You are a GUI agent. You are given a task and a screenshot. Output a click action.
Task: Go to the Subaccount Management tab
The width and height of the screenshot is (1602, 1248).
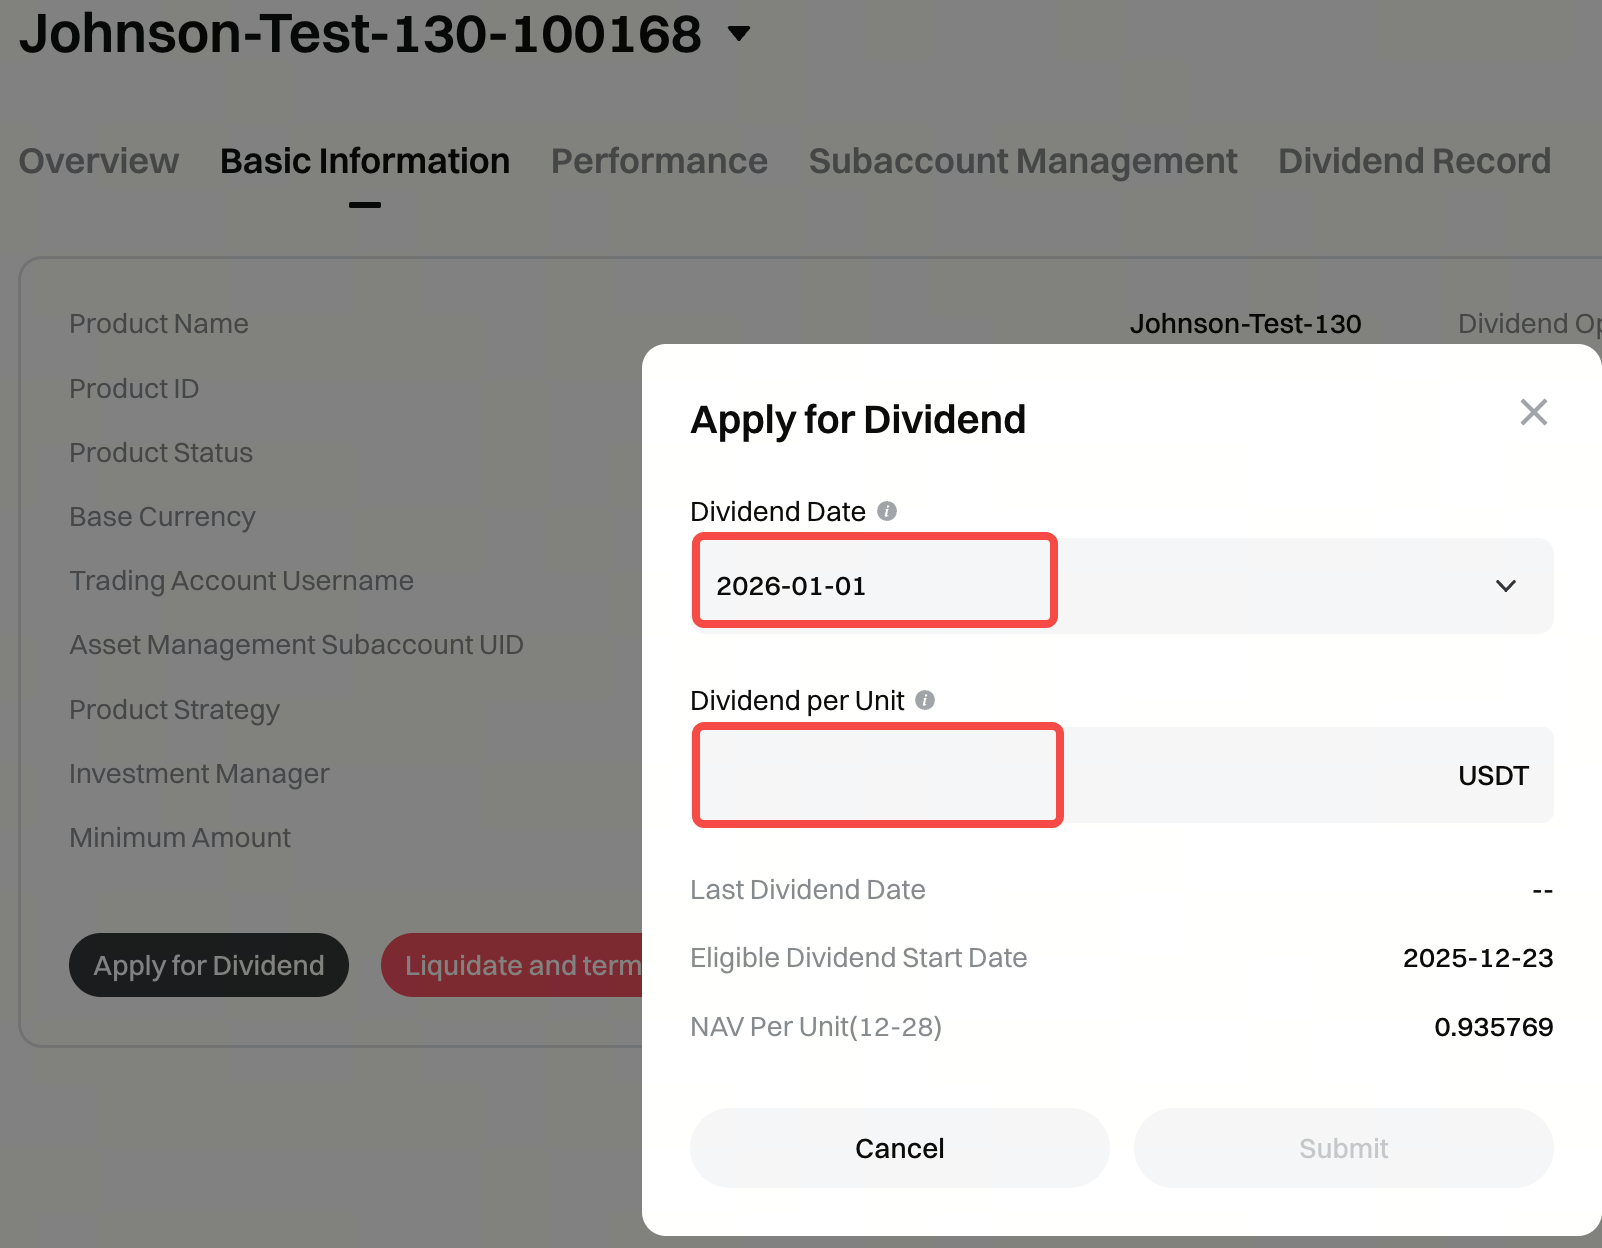pos(1022,161)
